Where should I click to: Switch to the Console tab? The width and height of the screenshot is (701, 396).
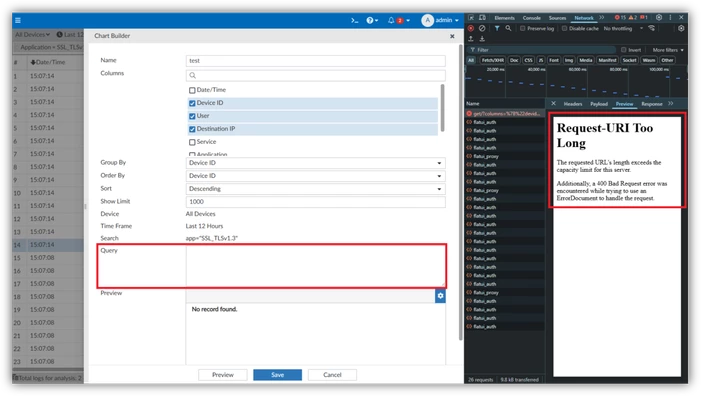pos(532,18)
